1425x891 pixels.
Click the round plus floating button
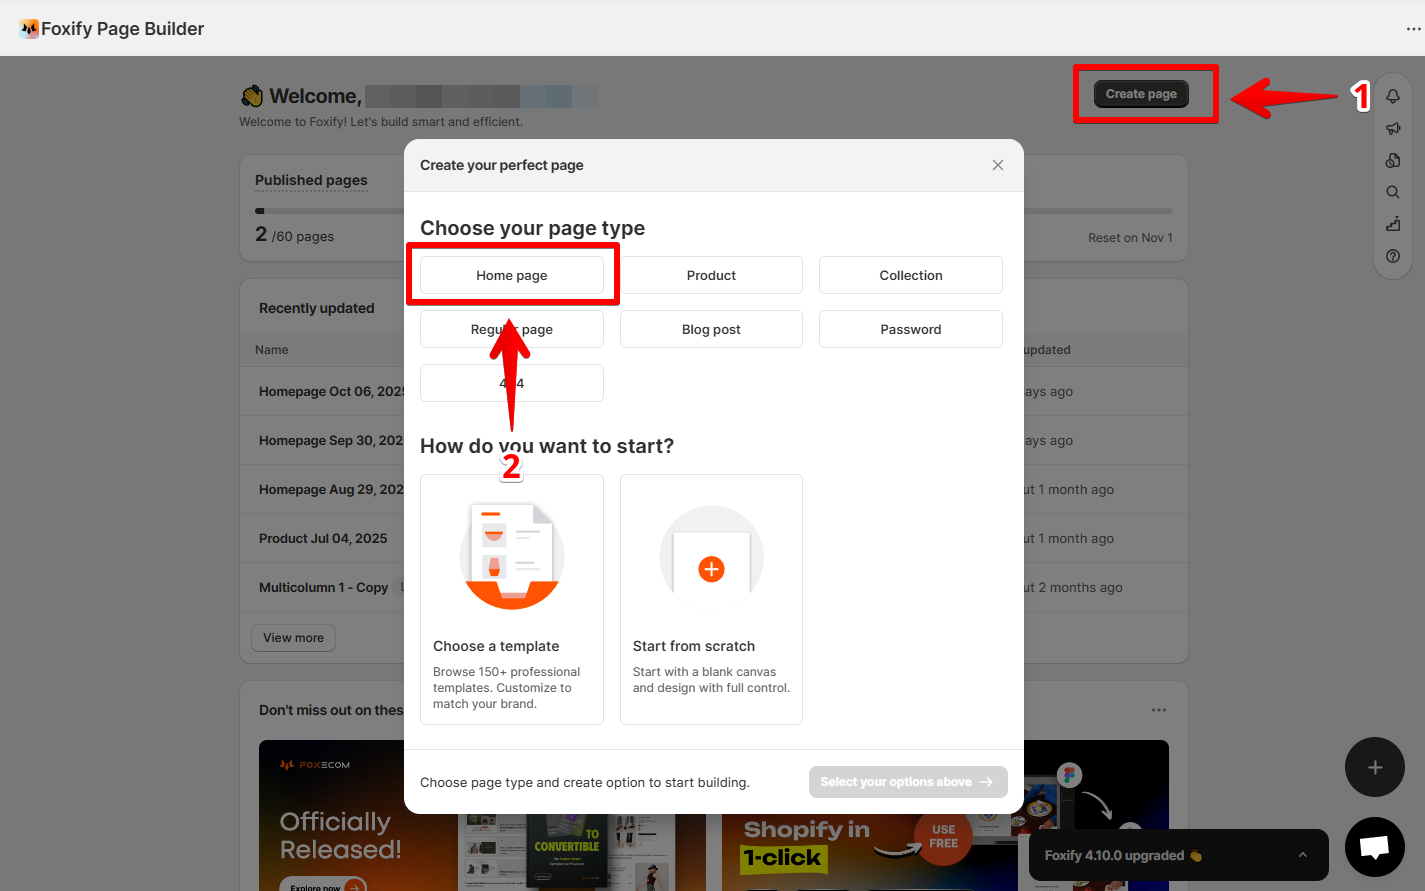point(1375,767)
